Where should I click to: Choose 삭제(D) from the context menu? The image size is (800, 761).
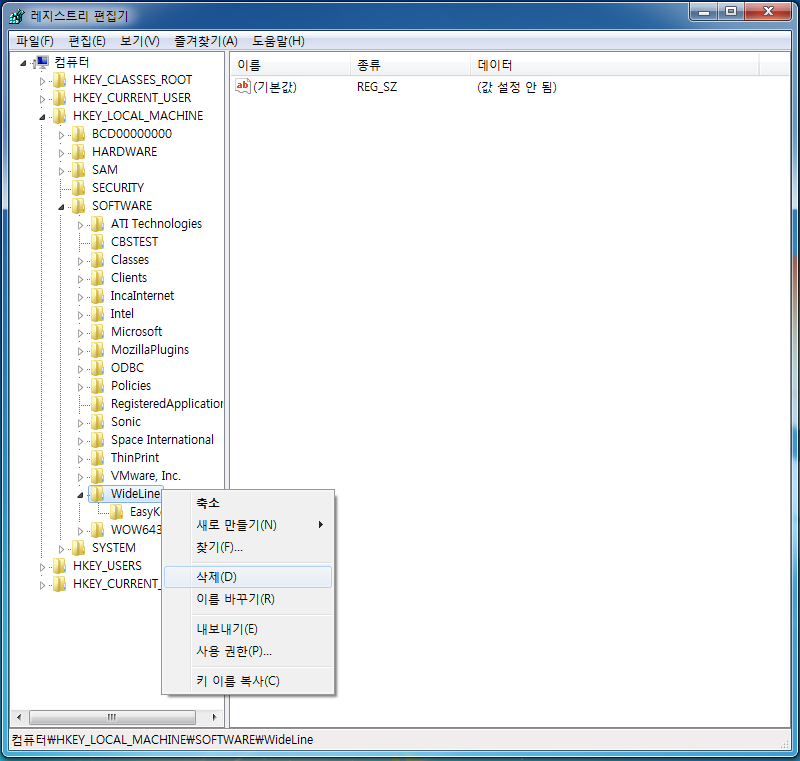point(217,577)
